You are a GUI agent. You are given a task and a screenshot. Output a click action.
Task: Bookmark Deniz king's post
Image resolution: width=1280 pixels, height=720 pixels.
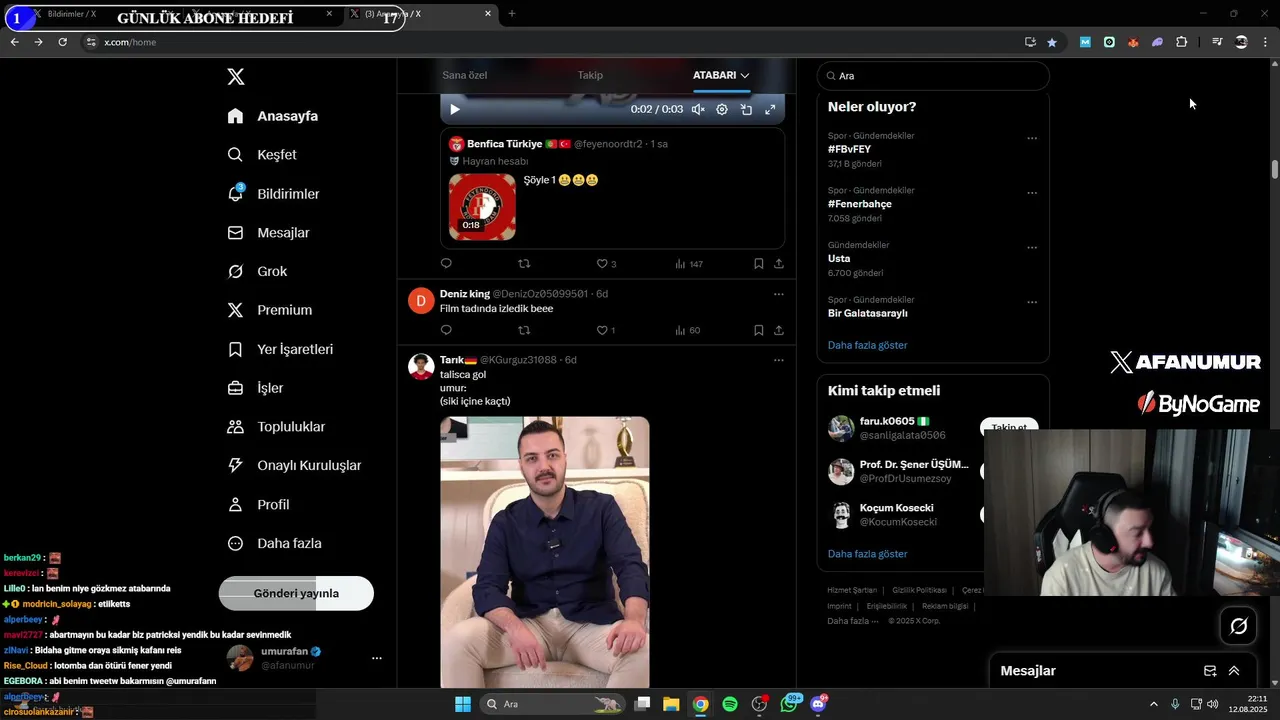tap(758, 330)
